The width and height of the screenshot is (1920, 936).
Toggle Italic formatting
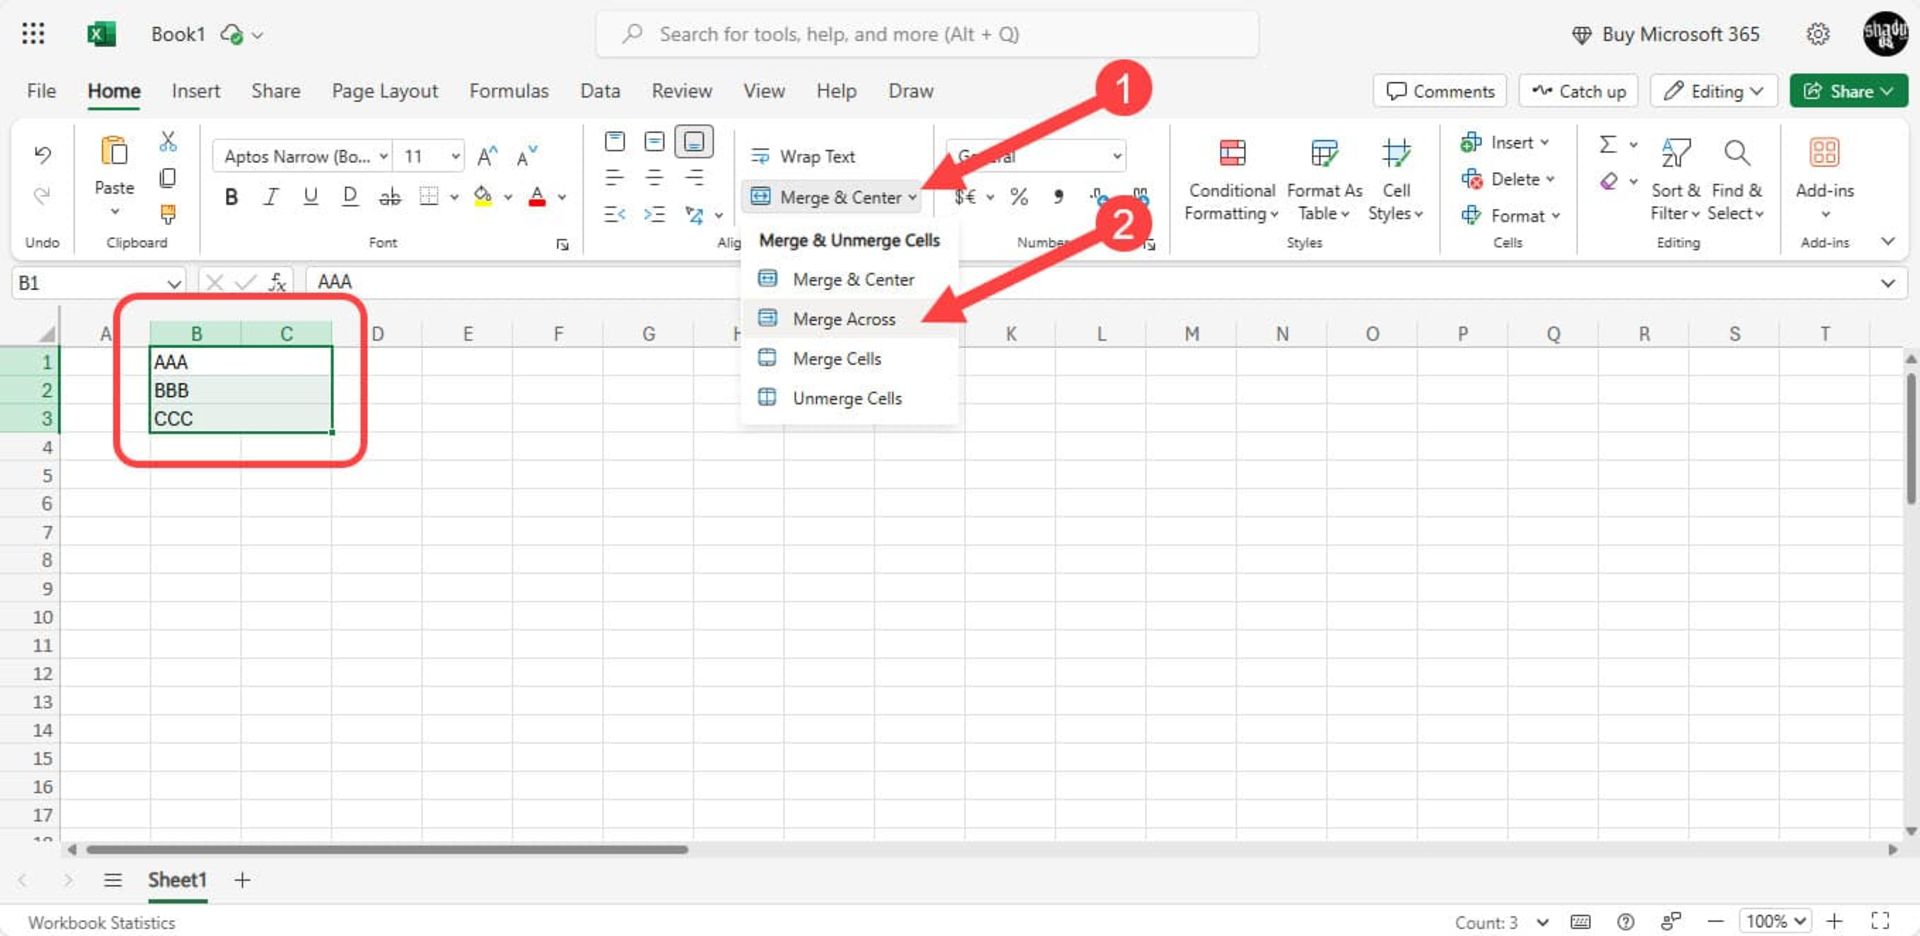tap(271, 197)
